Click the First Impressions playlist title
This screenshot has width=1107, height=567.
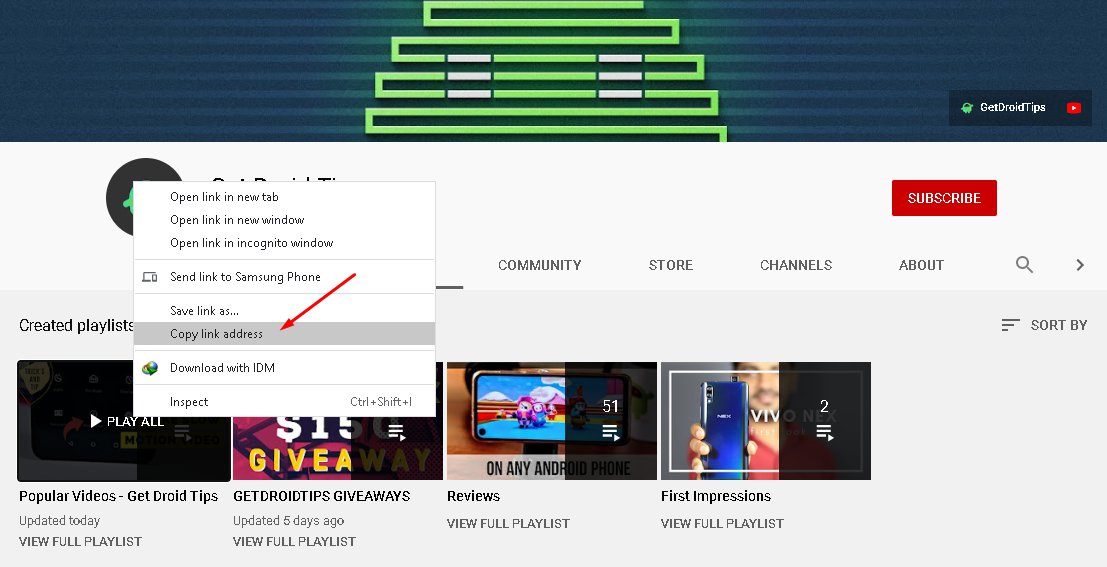coord(716,496)
